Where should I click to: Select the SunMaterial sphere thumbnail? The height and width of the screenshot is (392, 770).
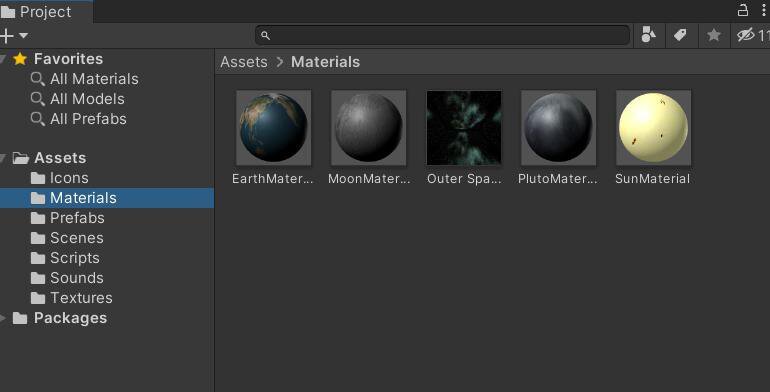(x=654, y=128)
